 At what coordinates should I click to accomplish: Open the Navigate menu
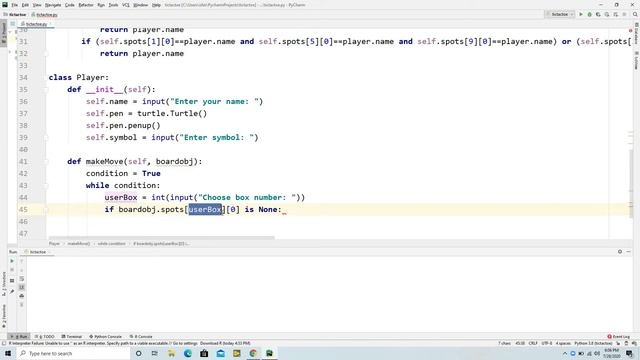(53, 5)
